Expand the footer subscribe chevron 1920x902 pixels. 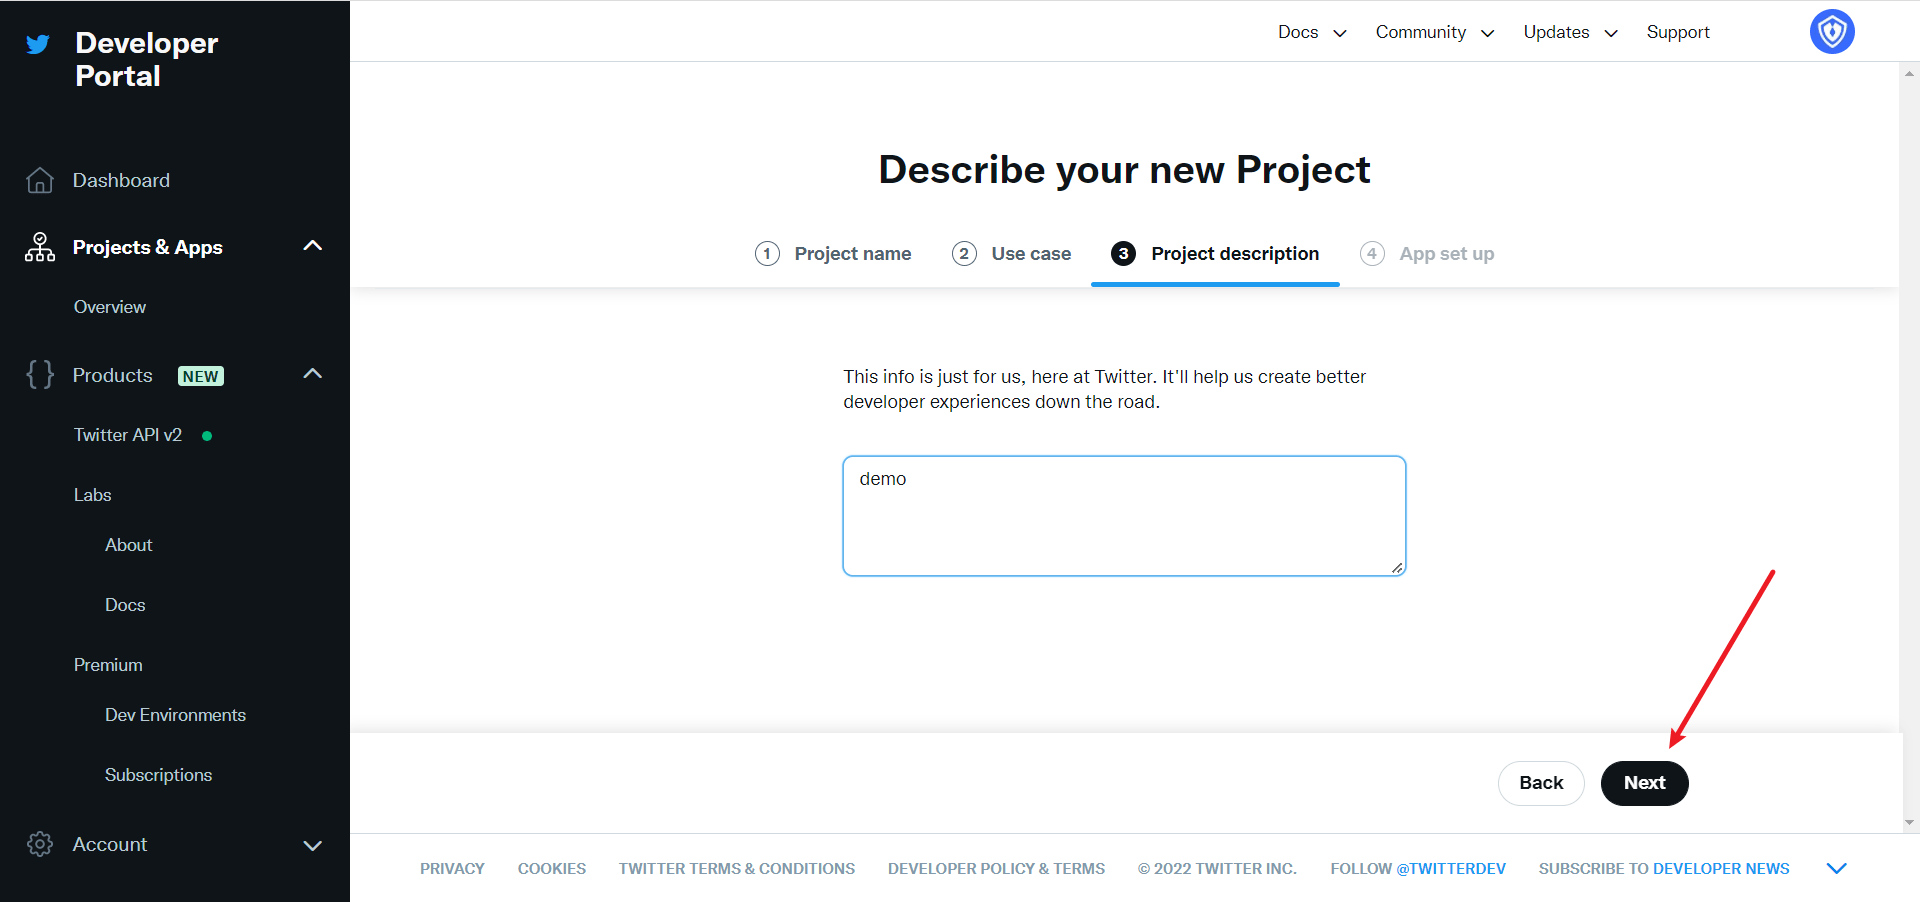(1836, 868)
